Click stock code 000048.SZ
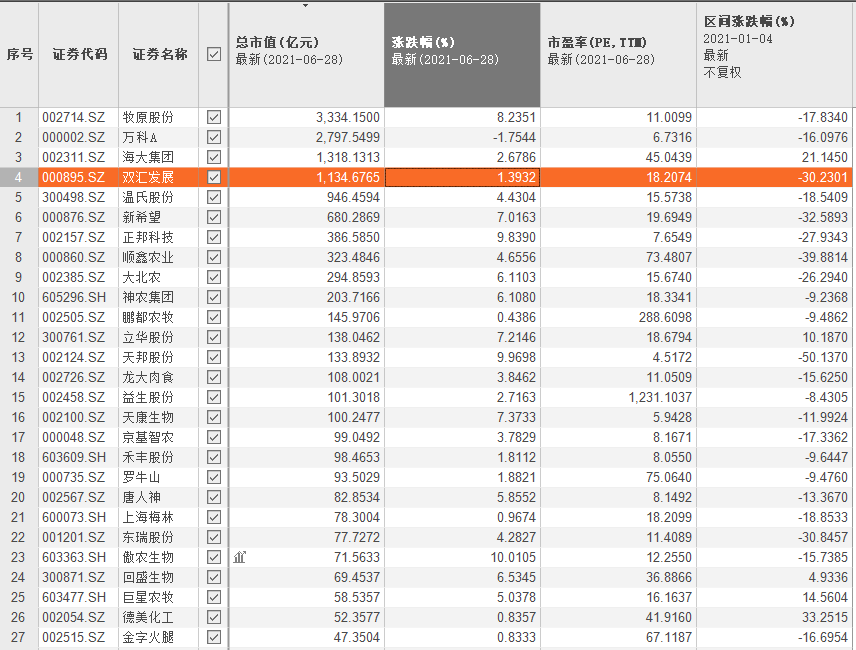This screenshot has height=650, width=856. 74,437
